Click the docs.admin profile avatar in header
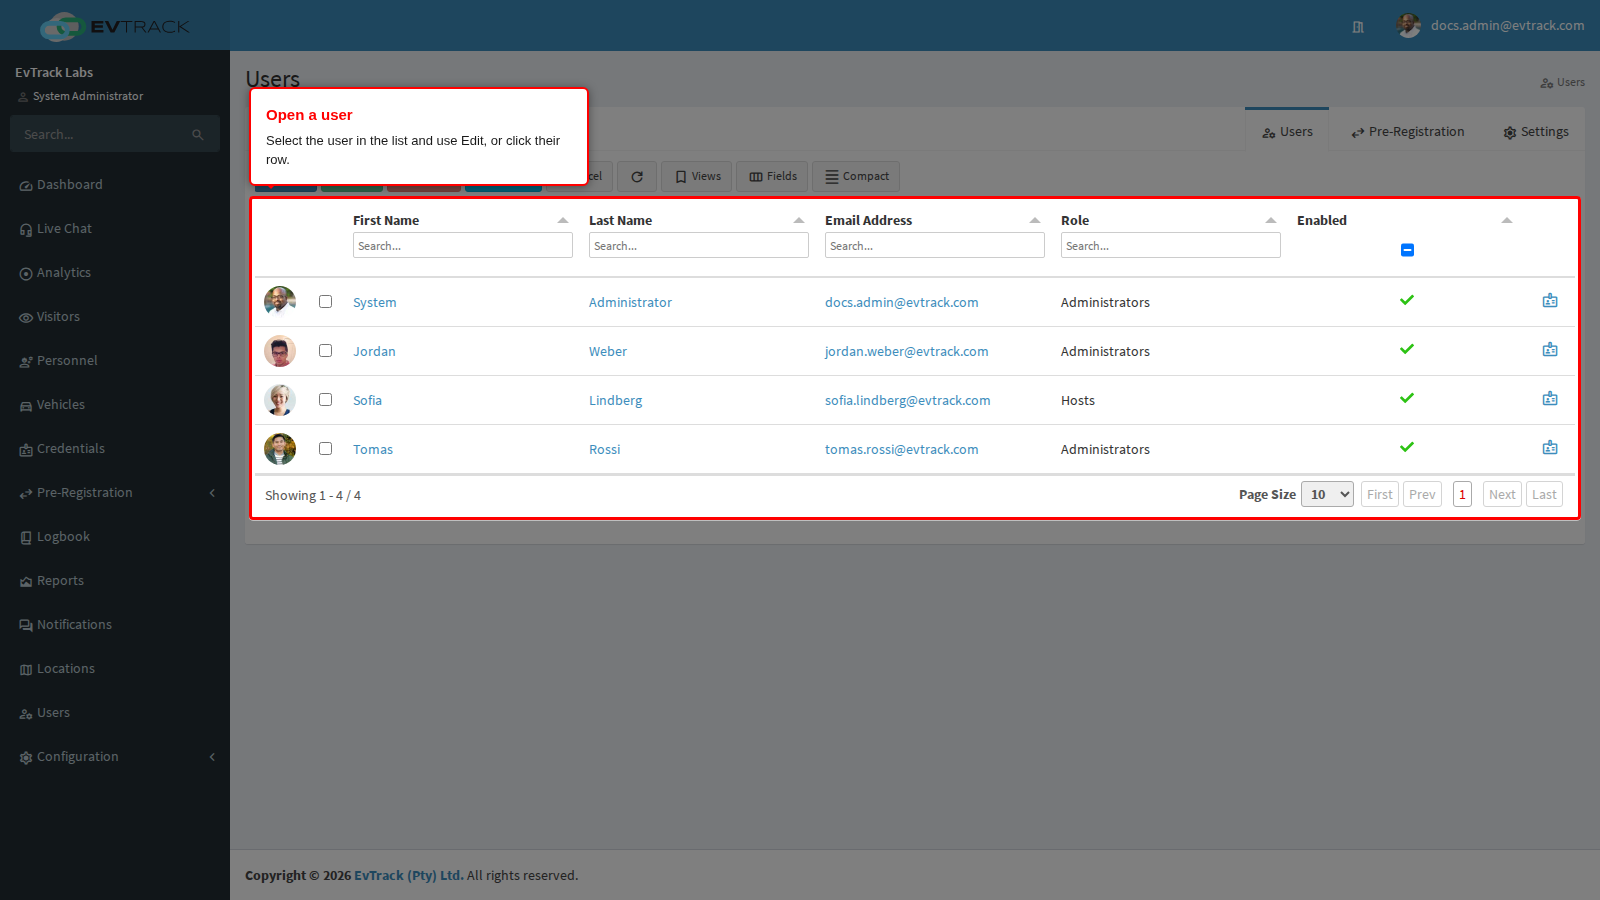 tap(1409, 25)
